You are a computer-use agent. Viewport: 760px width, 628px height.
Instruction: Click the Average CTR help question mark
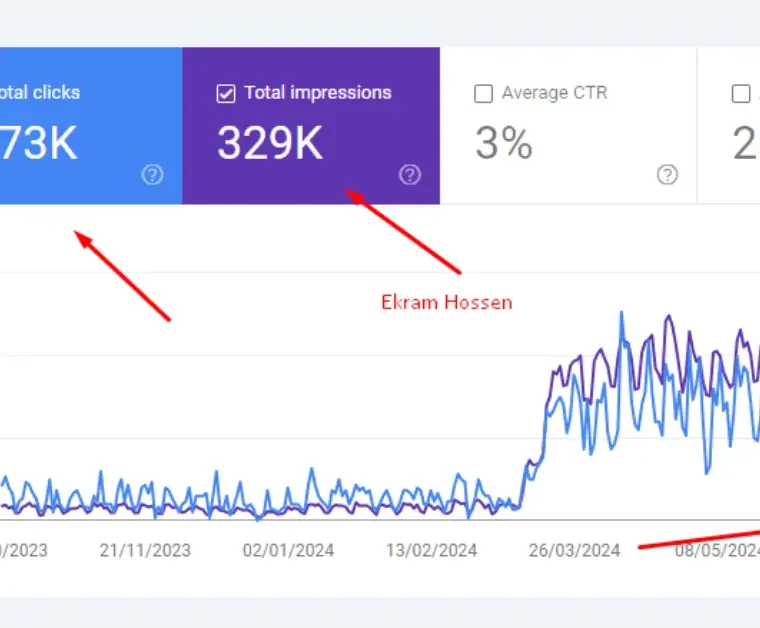667,175
